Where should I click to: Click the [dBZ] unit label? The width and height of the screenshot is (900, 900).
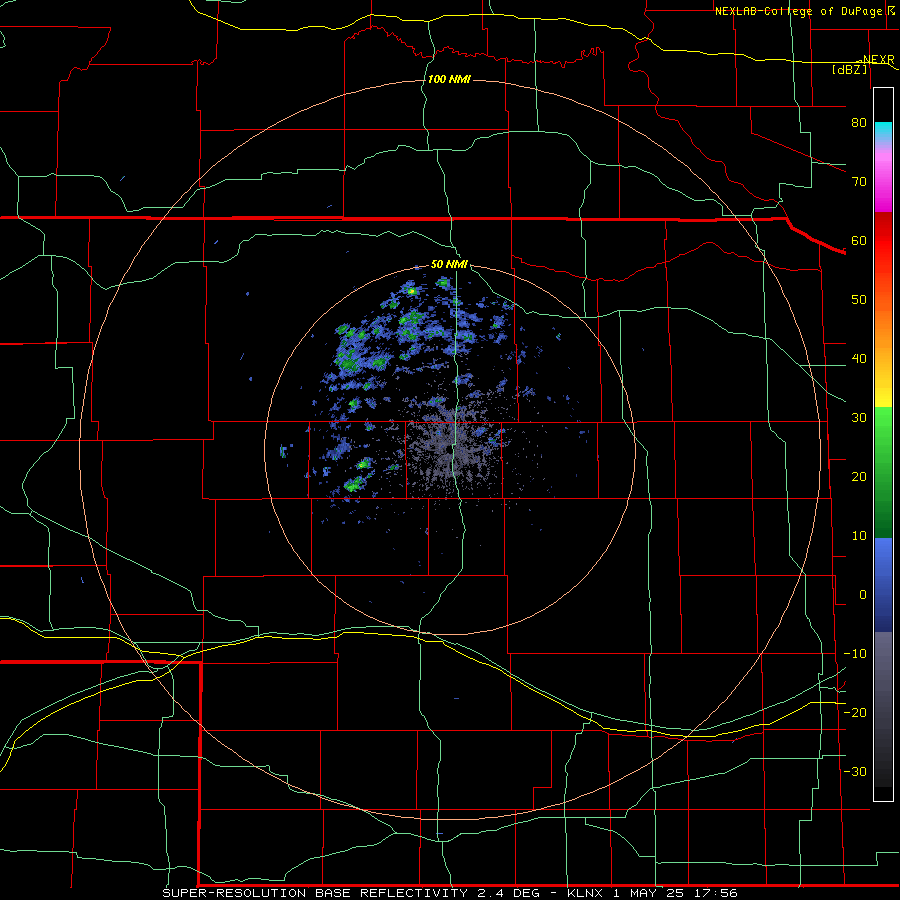(849, 69)
